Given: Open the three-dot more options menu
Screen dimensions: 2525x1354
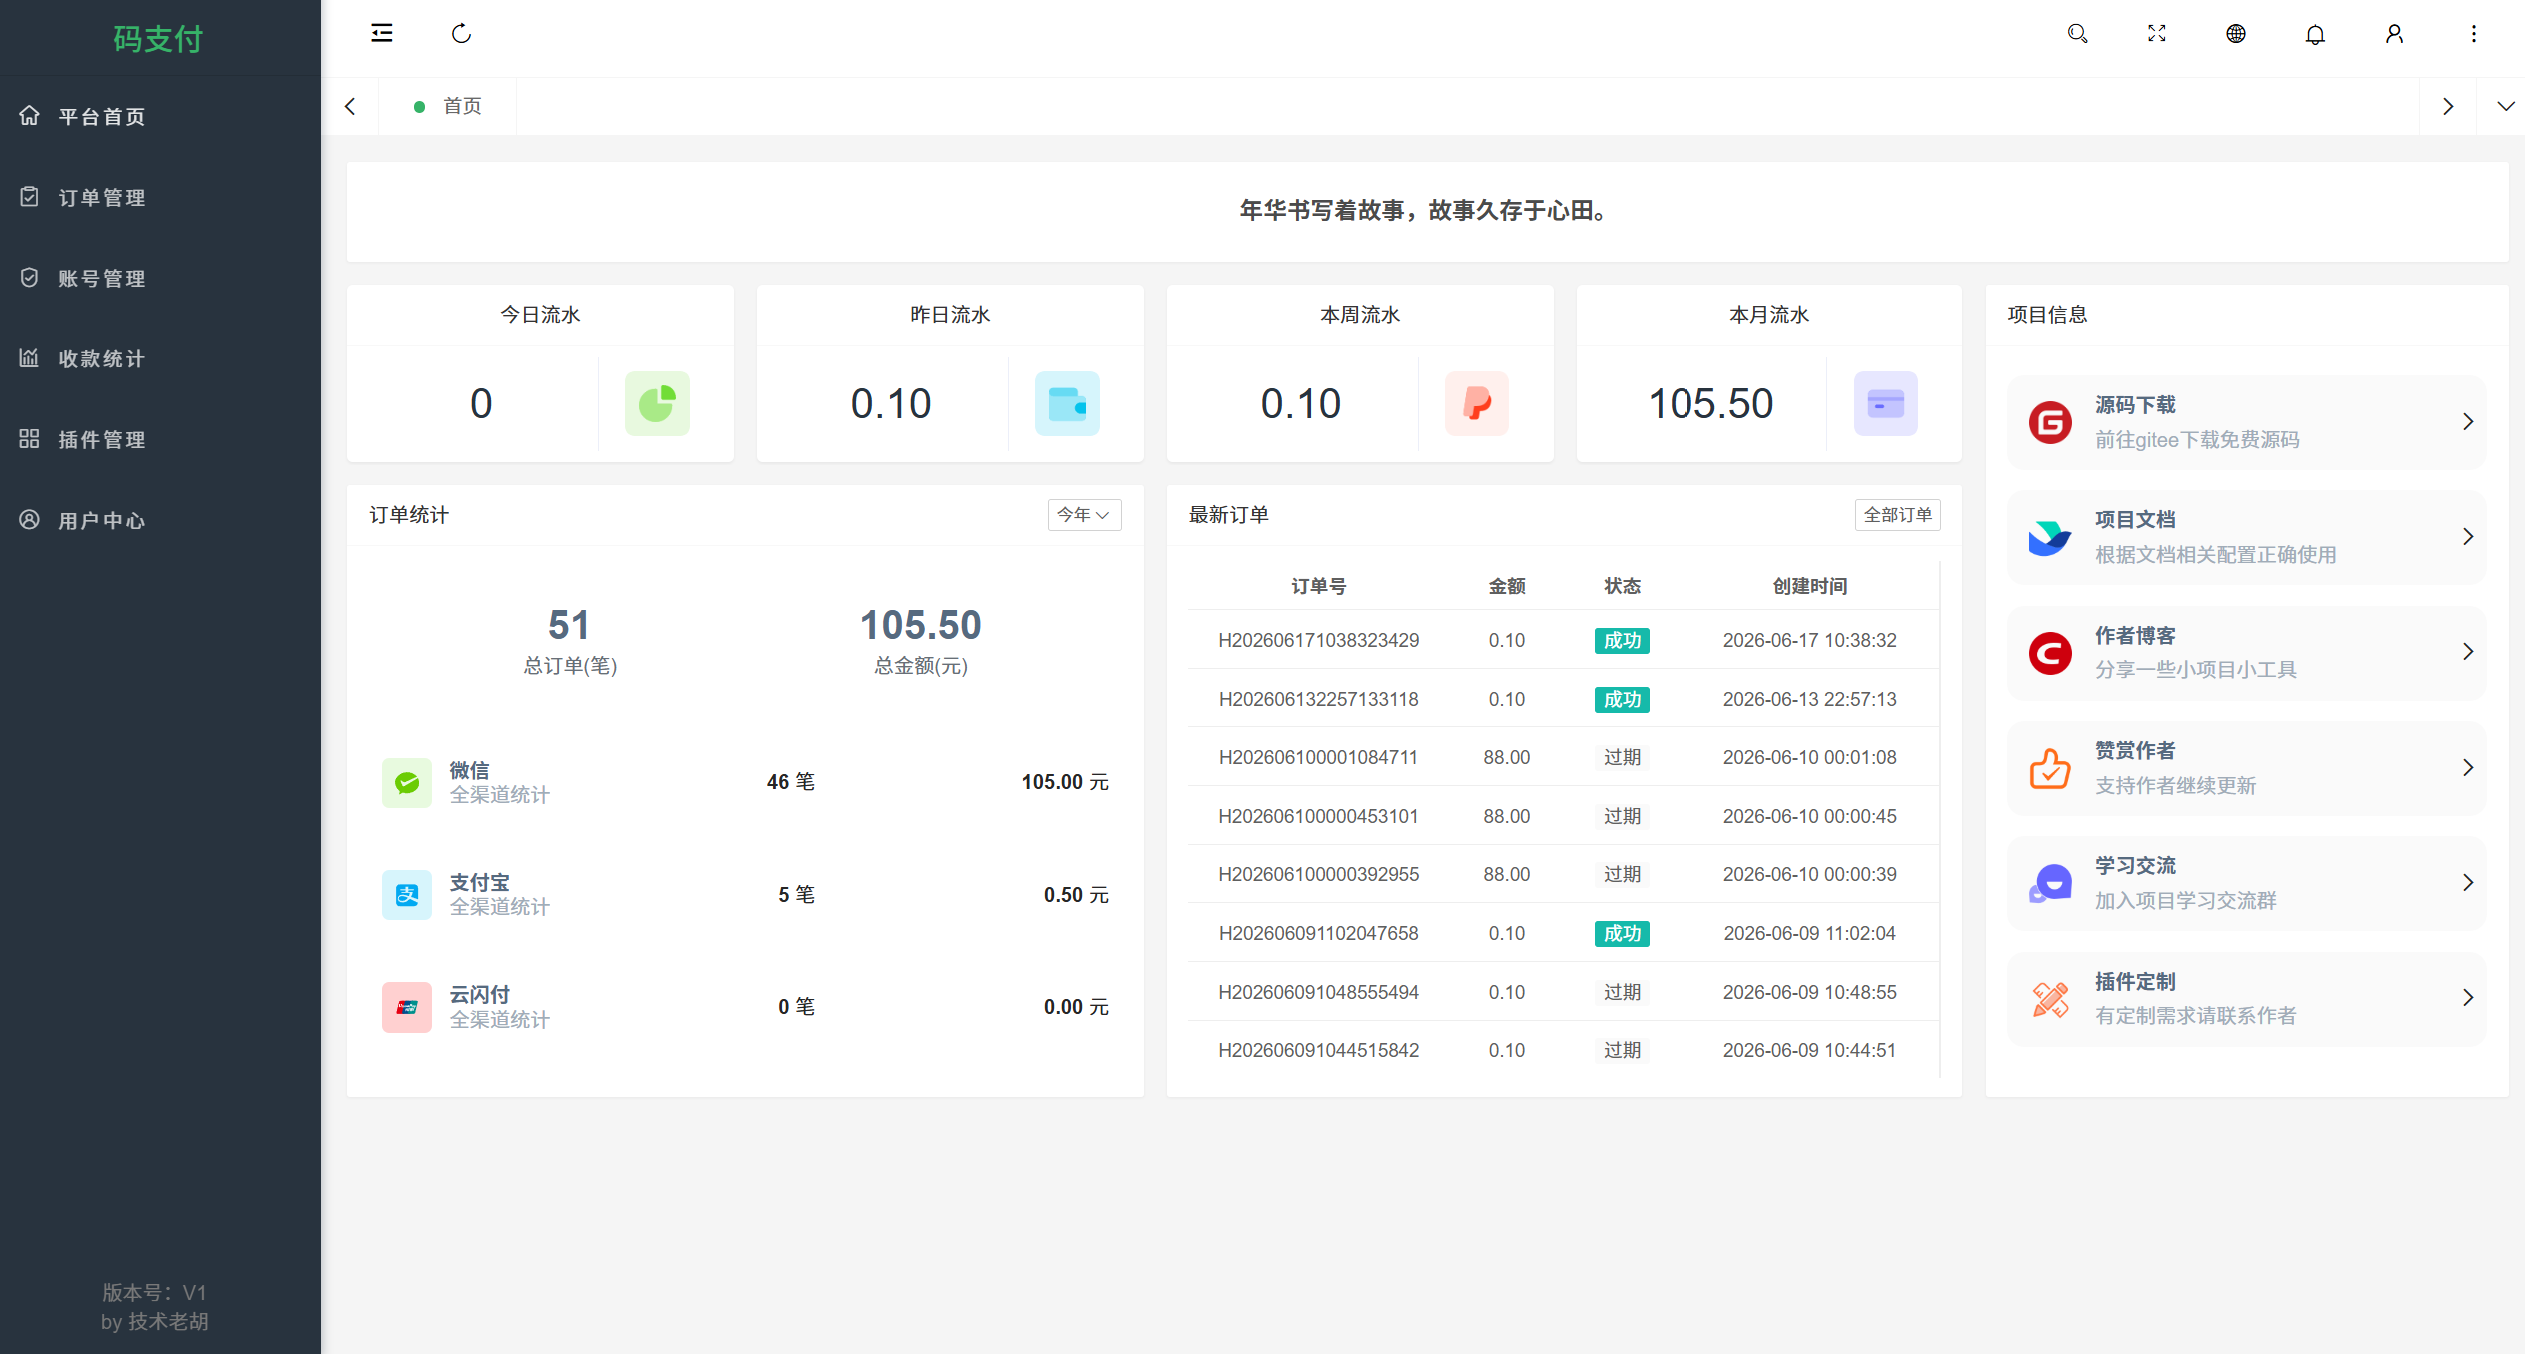Looking at the screenshot, I should (x=2474, y=34).
